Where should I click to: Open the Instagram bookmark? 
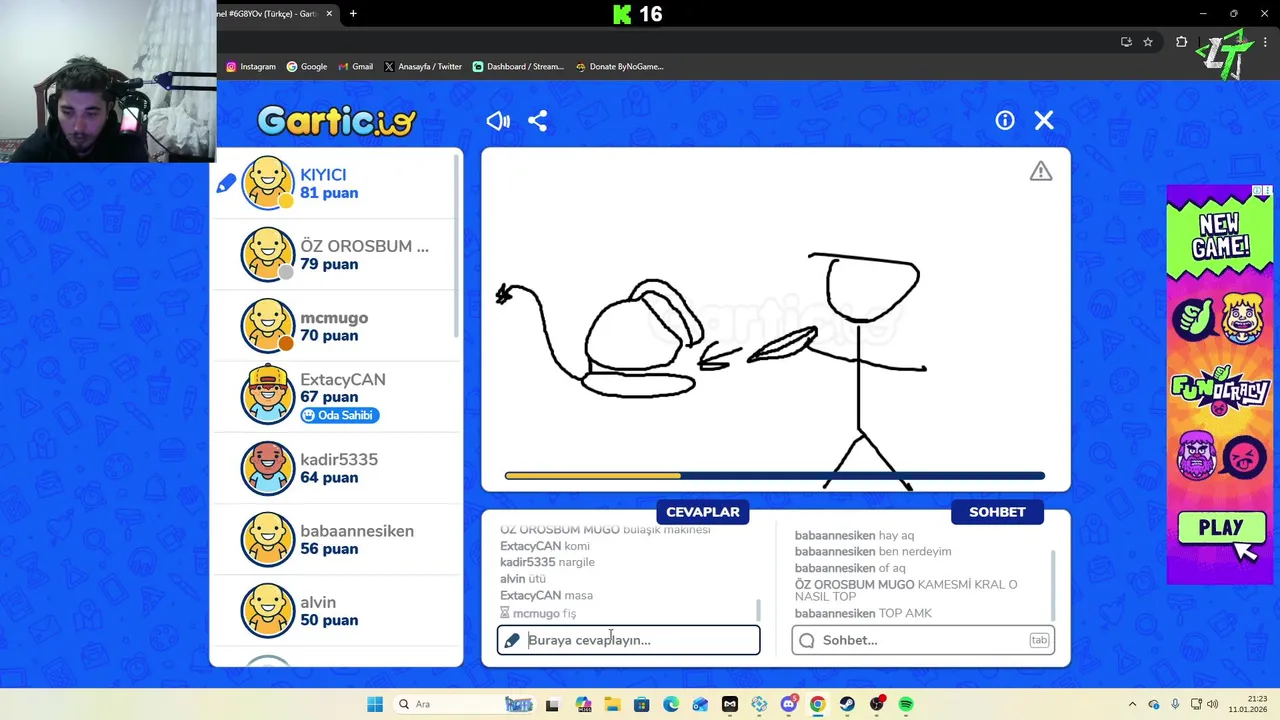[x=251, y=67]
